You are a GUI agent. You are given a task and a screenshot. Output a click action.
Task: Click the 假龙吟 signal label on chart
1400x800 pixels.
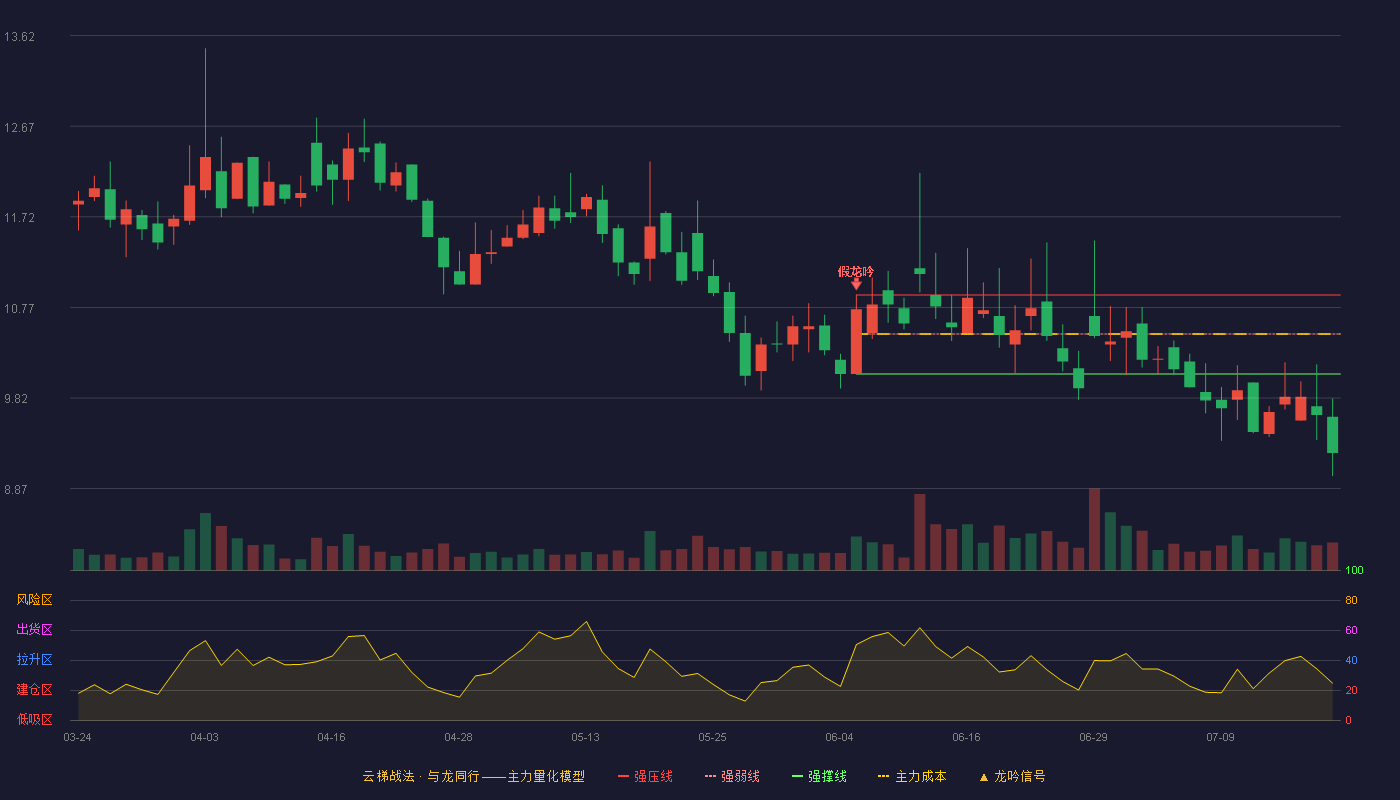856,271
